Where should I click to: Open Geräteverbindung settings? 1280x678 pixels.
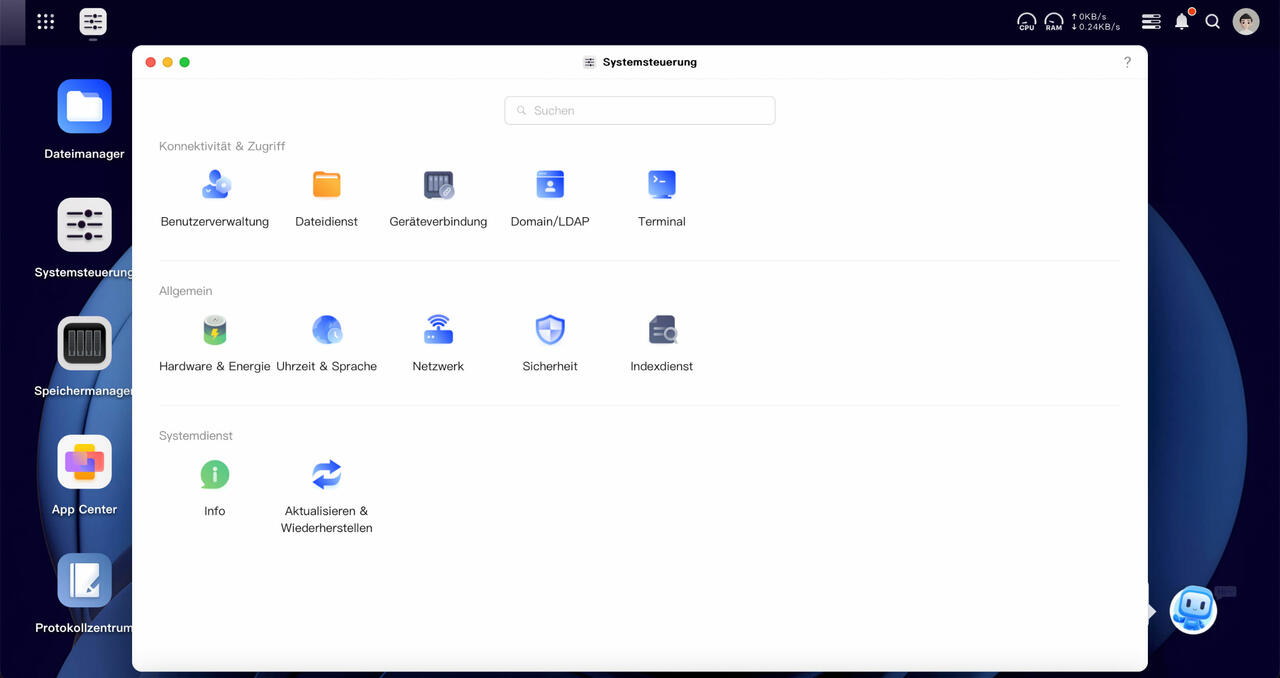pyautogui.click(x=438, y=199)
